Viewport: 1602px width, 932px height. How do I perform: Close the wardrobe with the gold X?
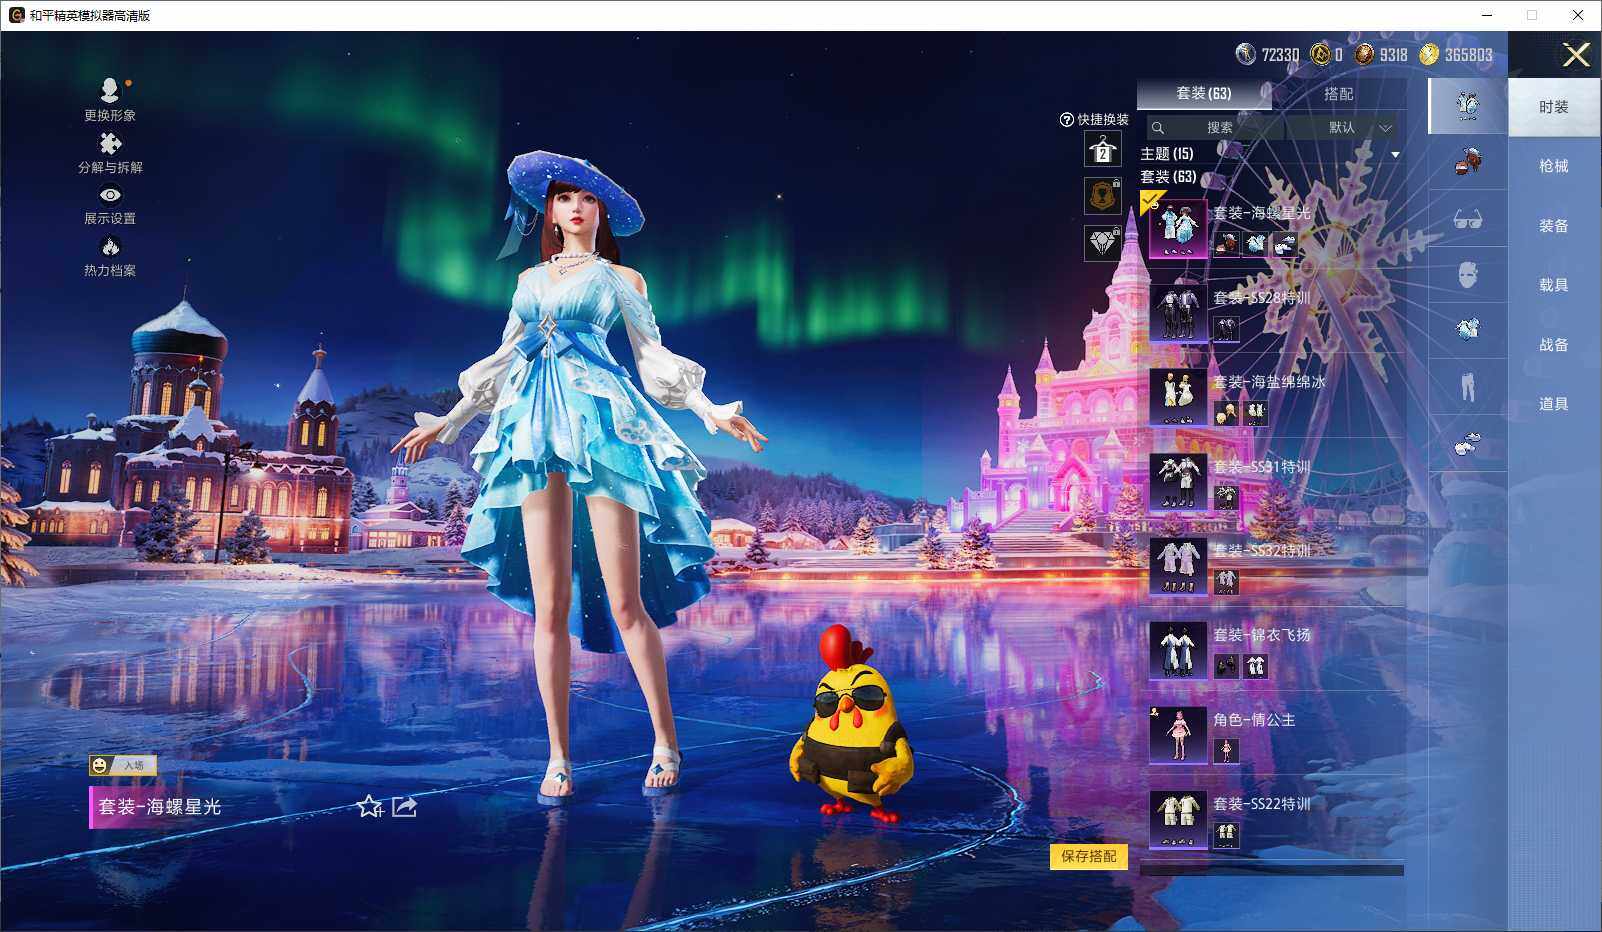[1576, 55]
